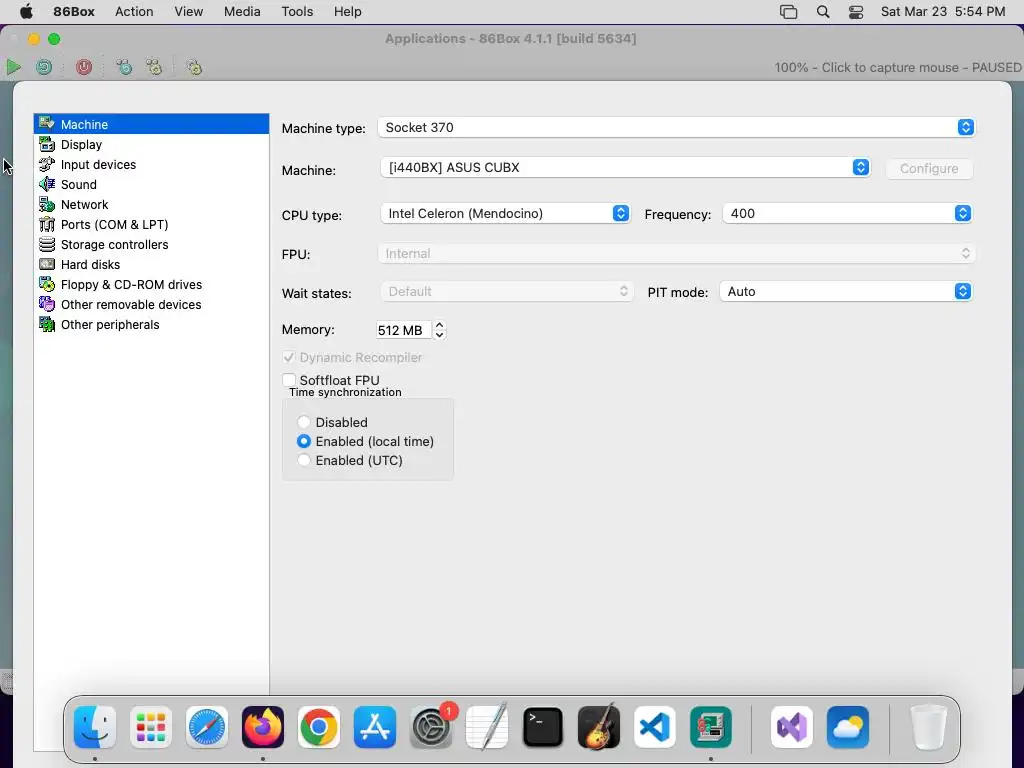This screenshot has width=1024, height=768.
Task: Open the 86Box application menu
Action: coord(74,12)
